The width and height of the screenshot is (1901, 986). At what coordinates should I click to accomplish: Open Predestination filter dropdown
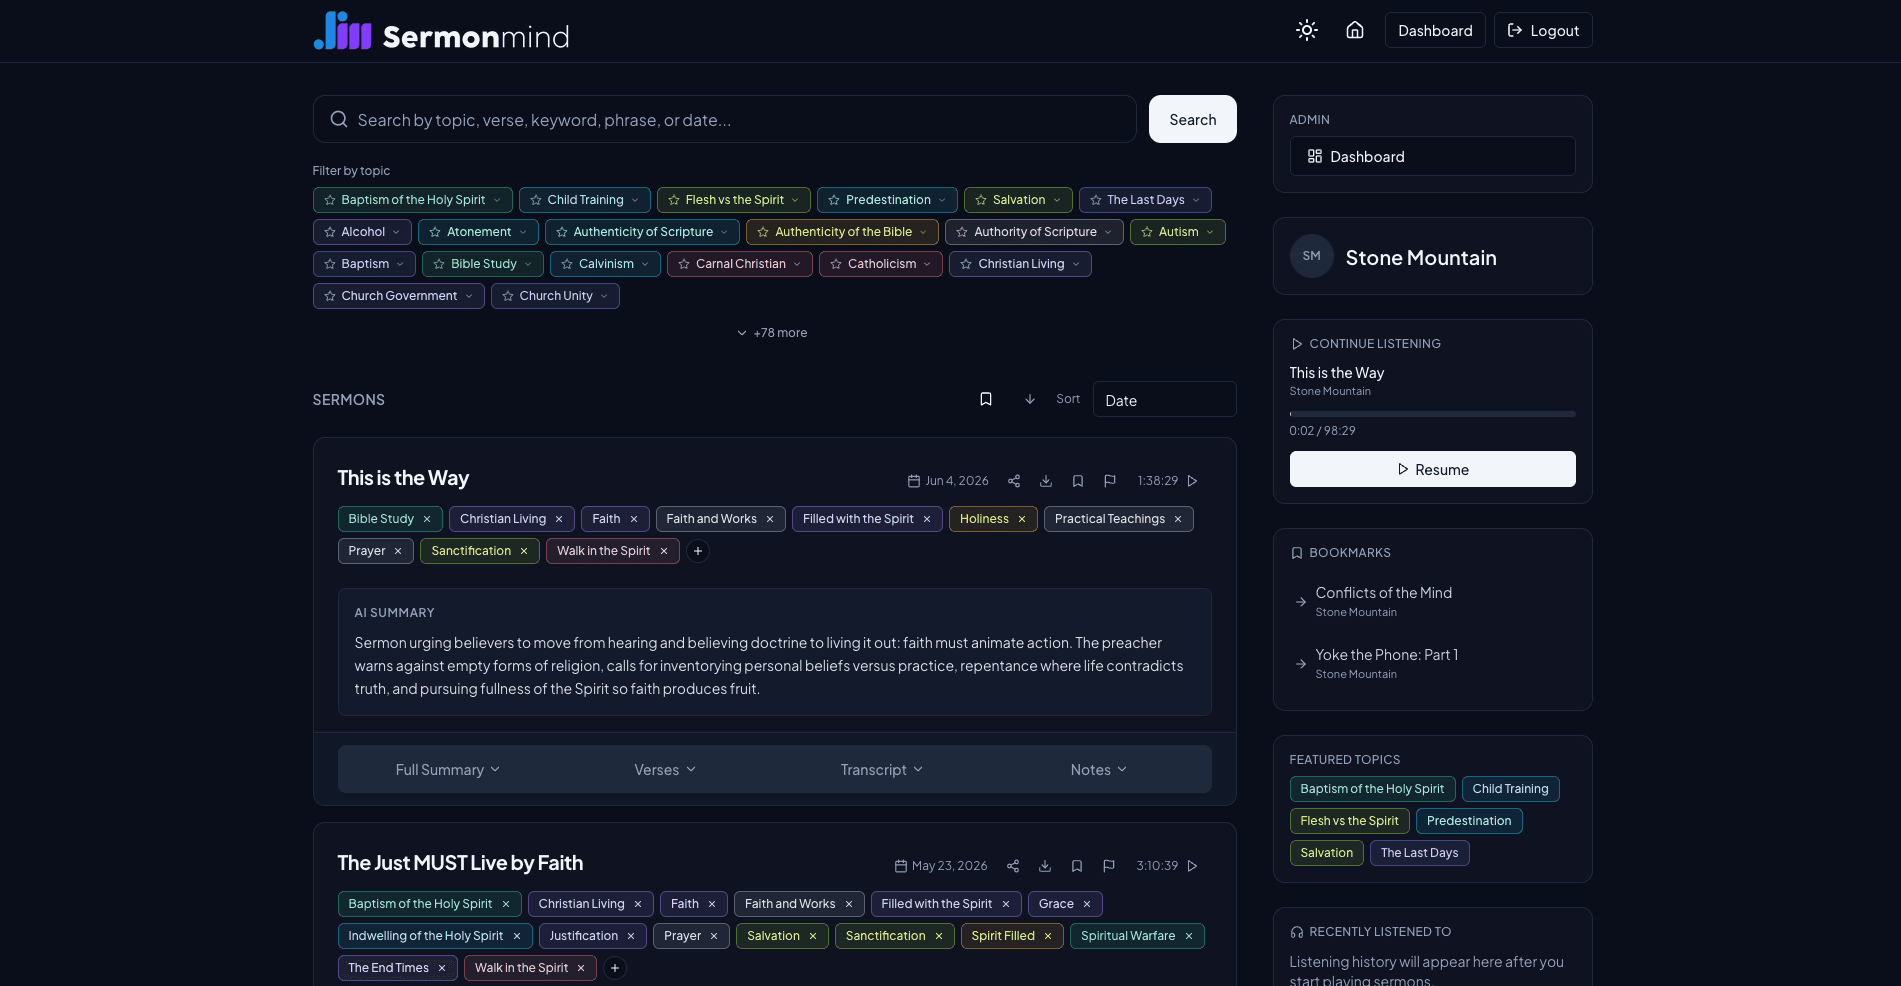pyautogui.click(x=941, y=200)
